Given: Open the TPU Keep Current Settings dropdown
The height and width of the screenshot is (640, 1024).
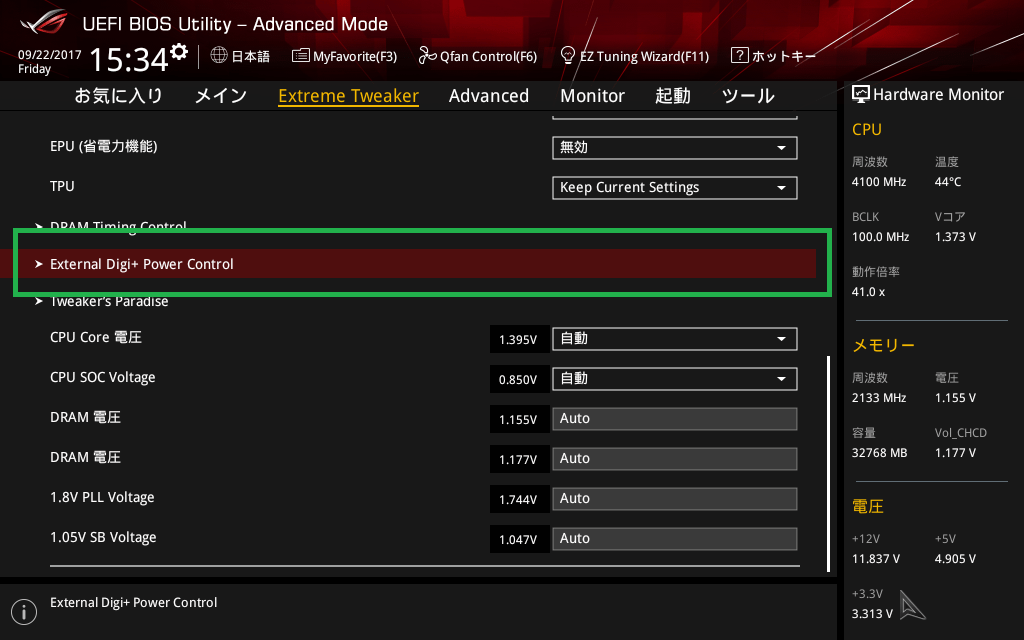Looking at the screenshot, I should (675, 187).
